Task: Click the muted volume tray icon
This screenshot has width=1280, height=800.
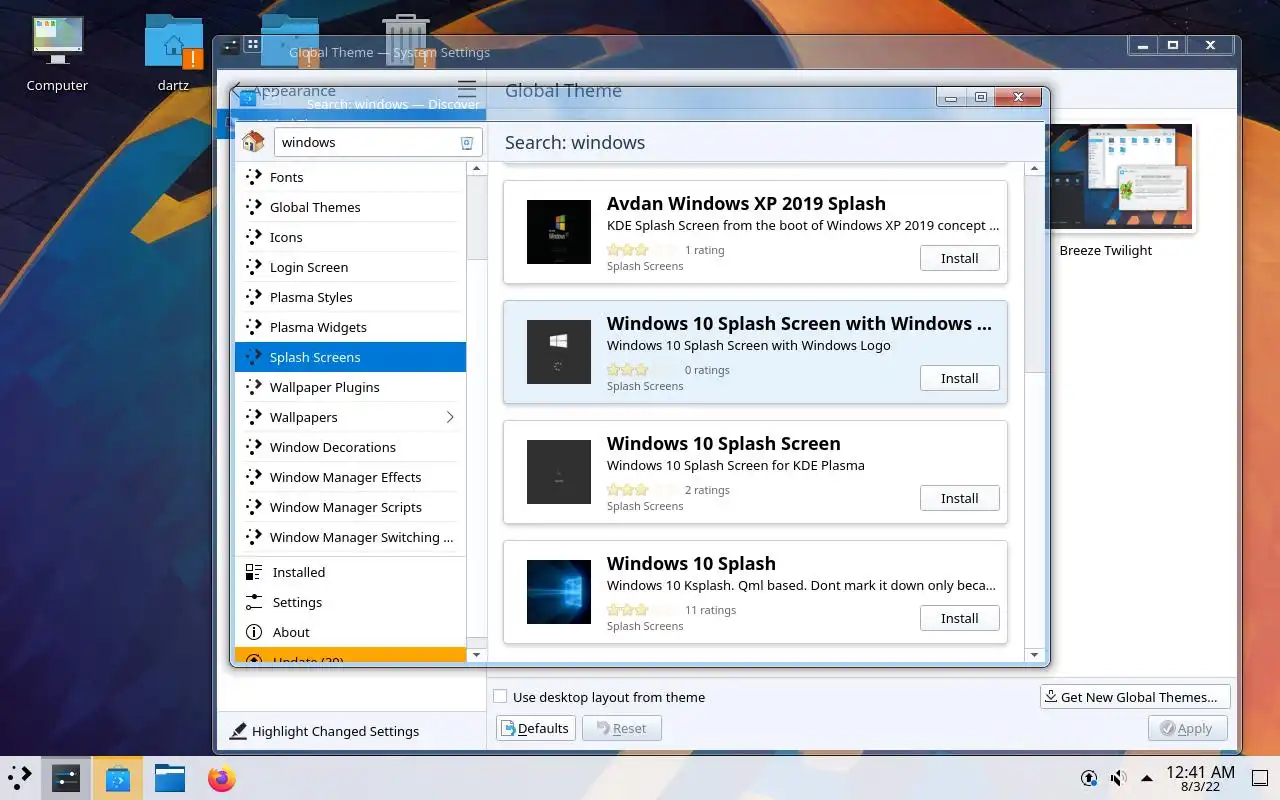Action: [1118, 777]
